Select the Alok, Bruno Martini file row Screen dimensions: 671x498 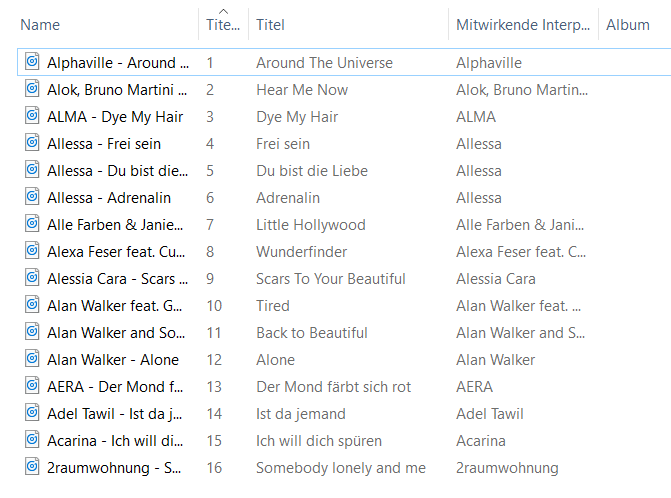pos(114,89)
